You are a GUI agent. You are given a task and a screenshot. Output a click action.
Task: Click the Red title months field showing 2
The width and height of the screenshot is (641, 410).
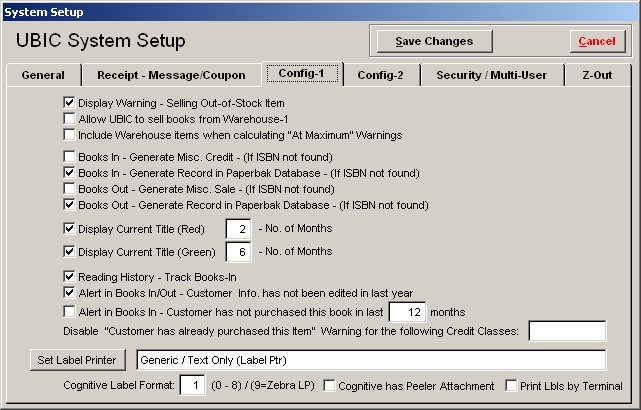238,229
